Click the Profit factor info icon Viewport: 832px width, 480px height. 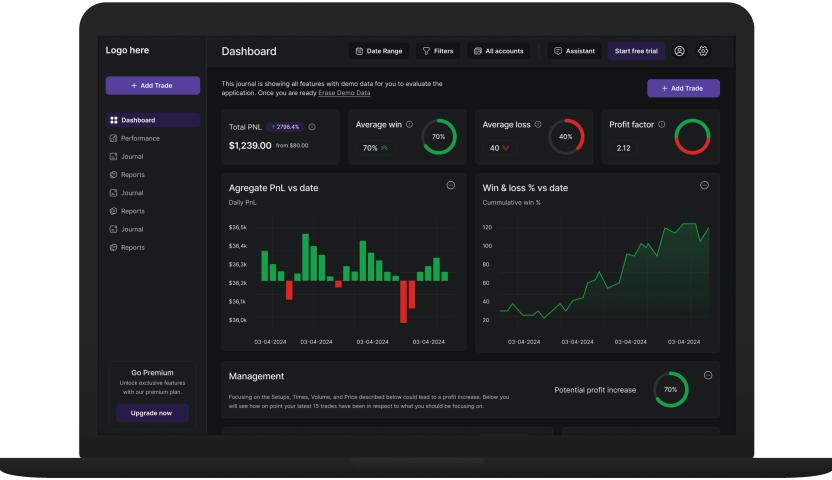pyautogui.click(x=663, y=124)
